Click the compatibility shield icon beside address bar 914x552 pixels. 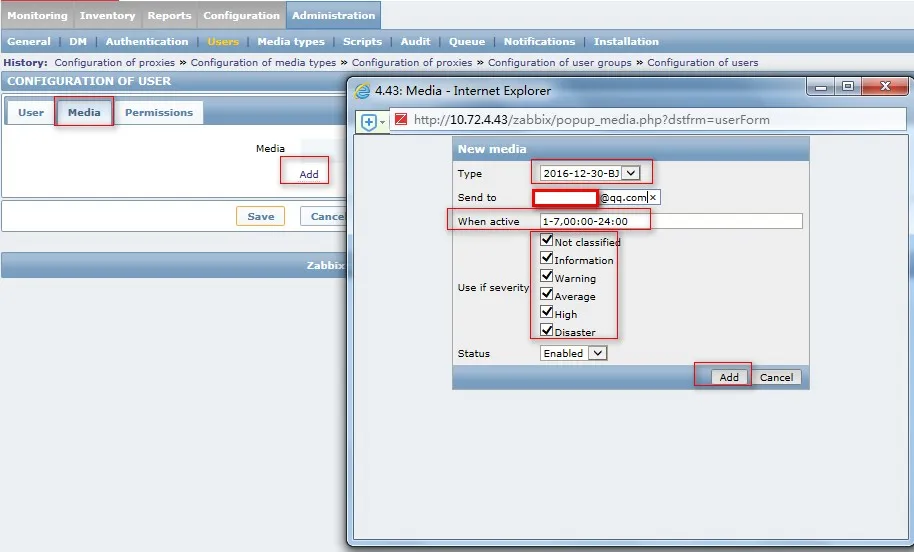pos(368,122)
